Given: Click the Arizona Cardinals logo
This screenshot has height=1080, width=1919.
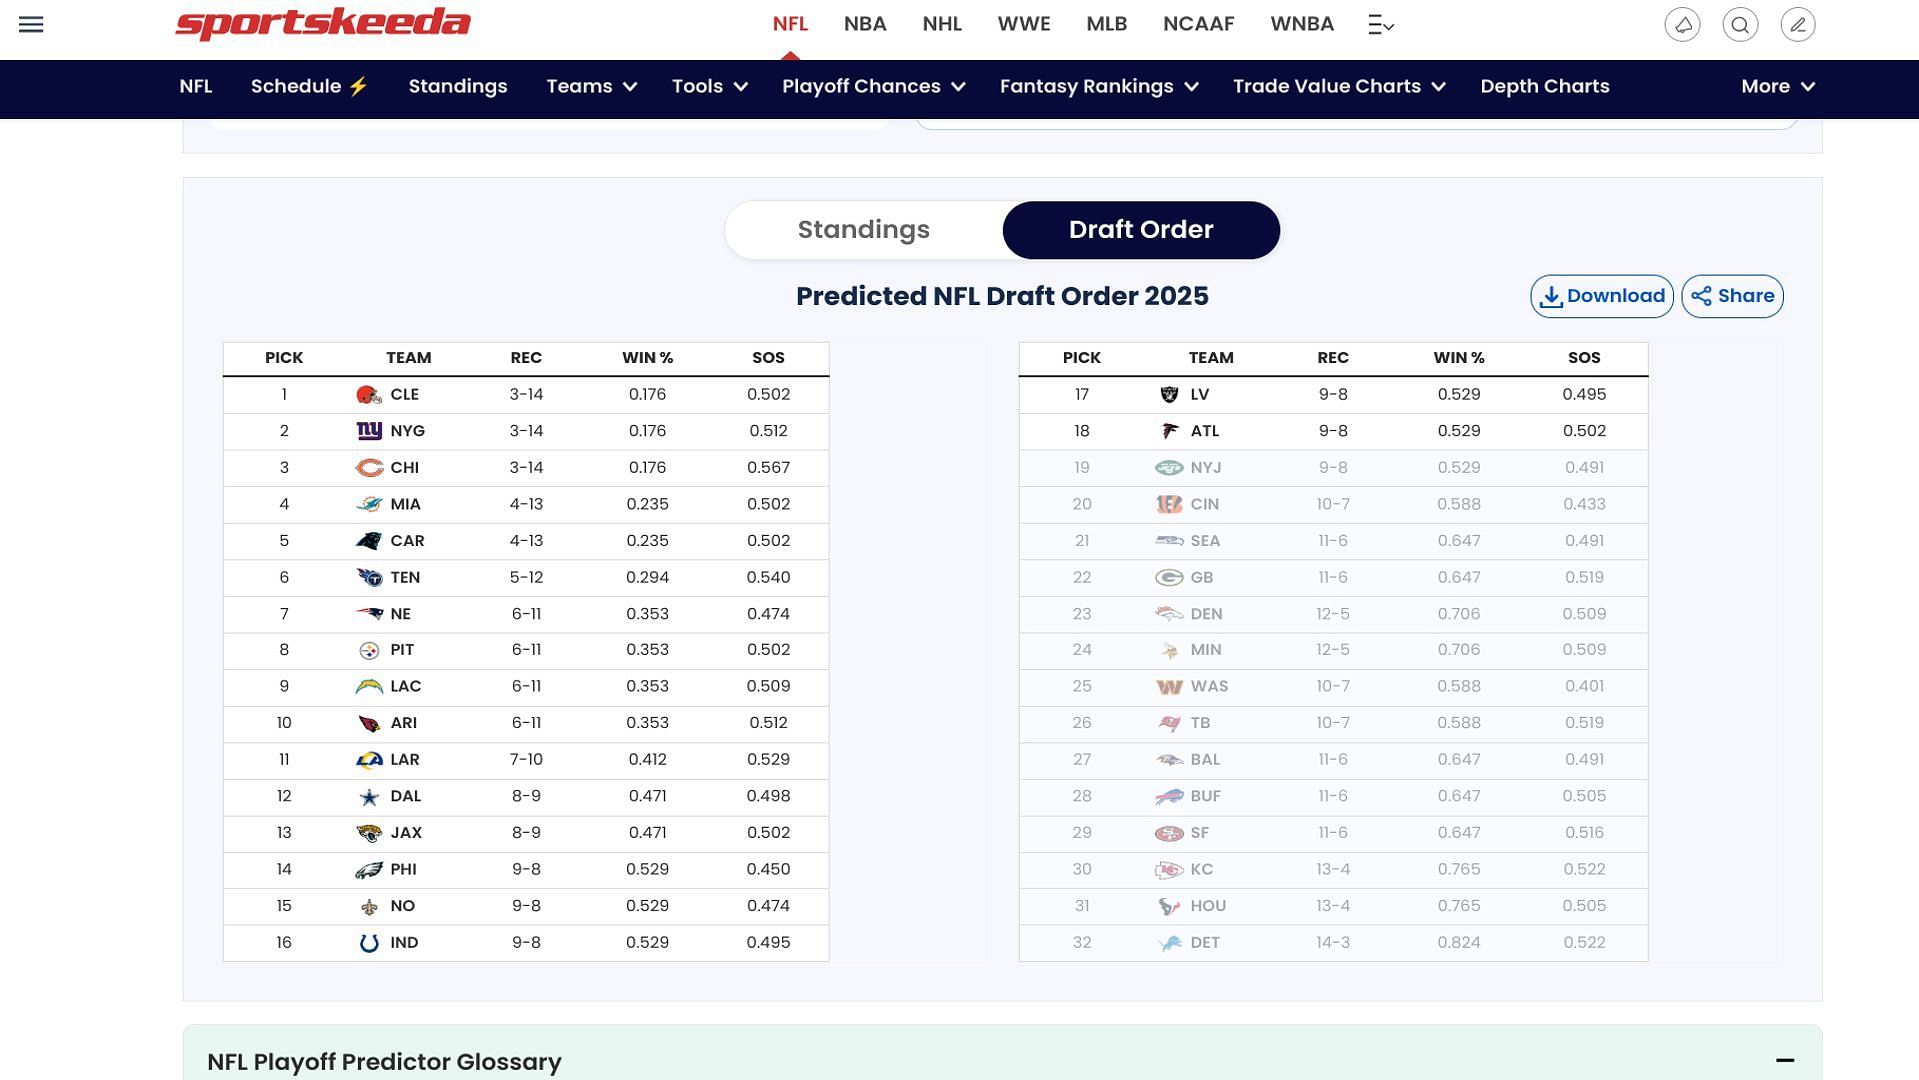Looking at the screenshot, I should point(369,724).
